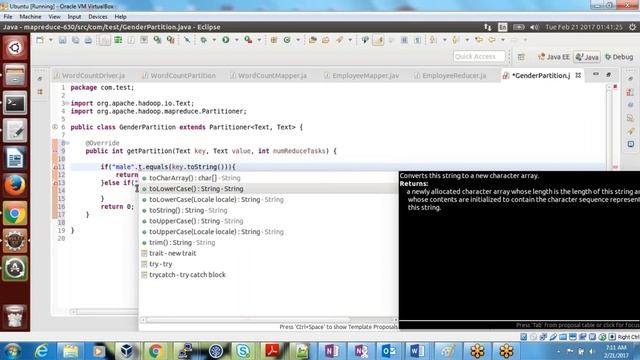Screen dimensions: 640x360
Task: Select toUpperCase(Locale locale) proposal
Action: coord(268,232)
